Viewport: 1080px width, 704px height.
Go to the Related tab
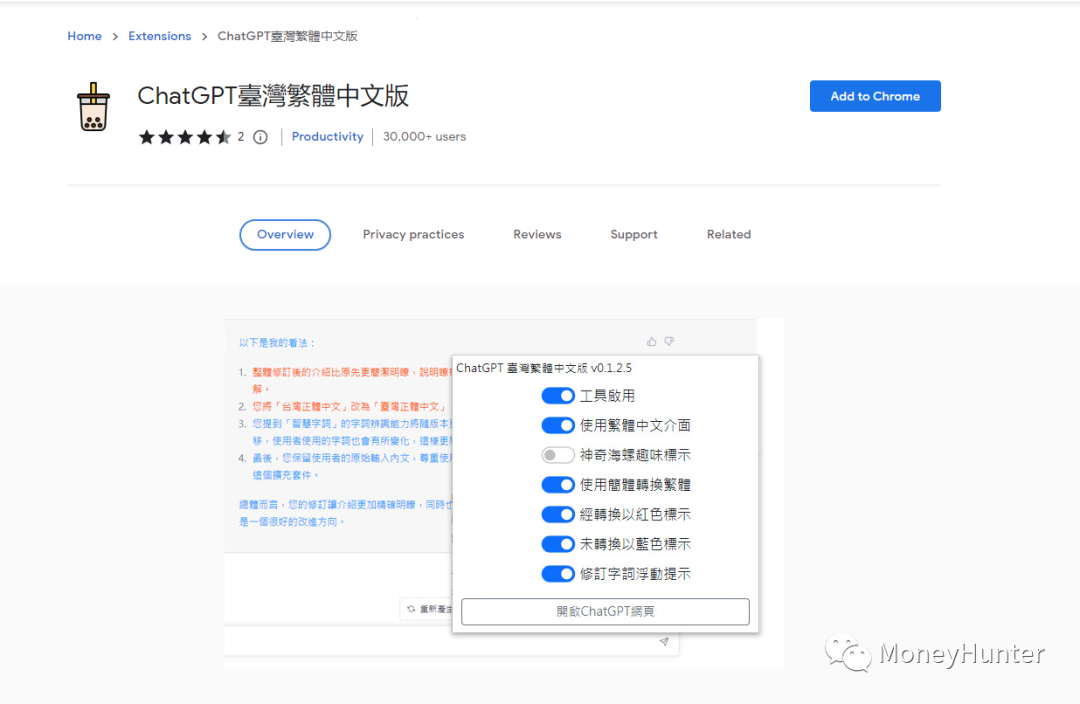point(729,234)
